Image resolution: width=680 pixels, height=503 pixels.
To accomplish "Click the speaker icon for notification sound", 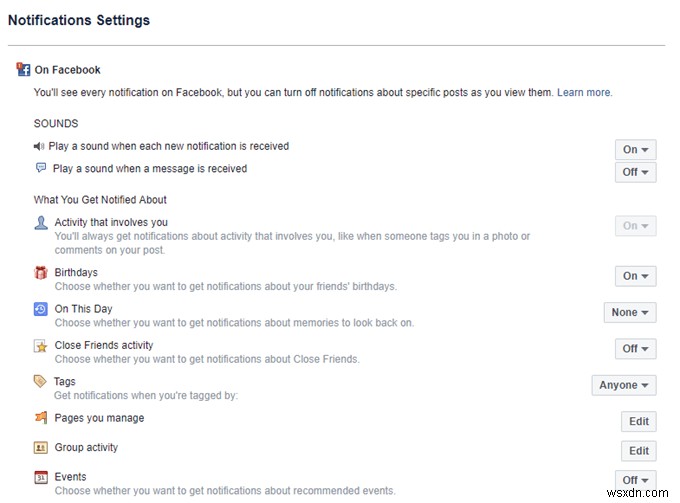I will (39, 147).
